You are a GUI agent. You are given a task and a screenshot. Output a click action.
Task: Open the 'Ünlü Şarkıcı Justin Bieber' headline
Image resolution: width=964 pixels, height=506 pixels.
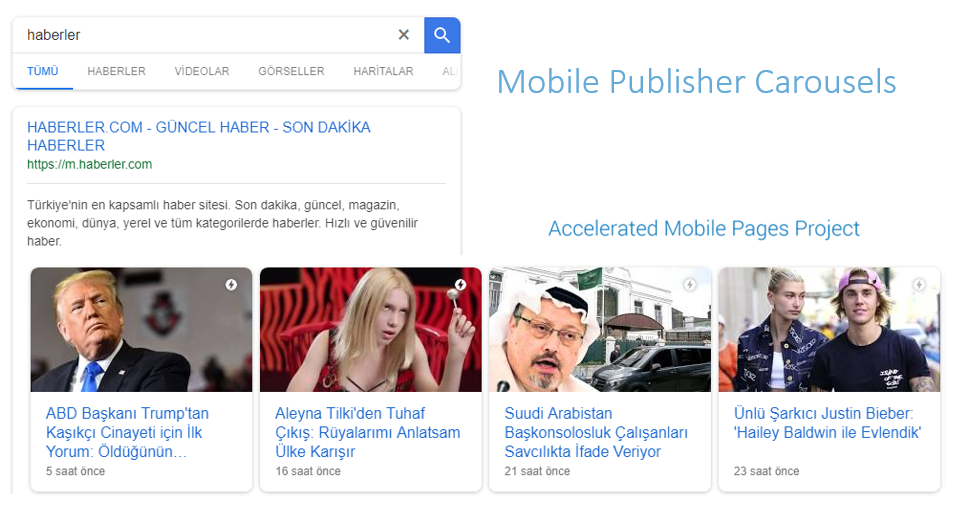click(827, 422)
